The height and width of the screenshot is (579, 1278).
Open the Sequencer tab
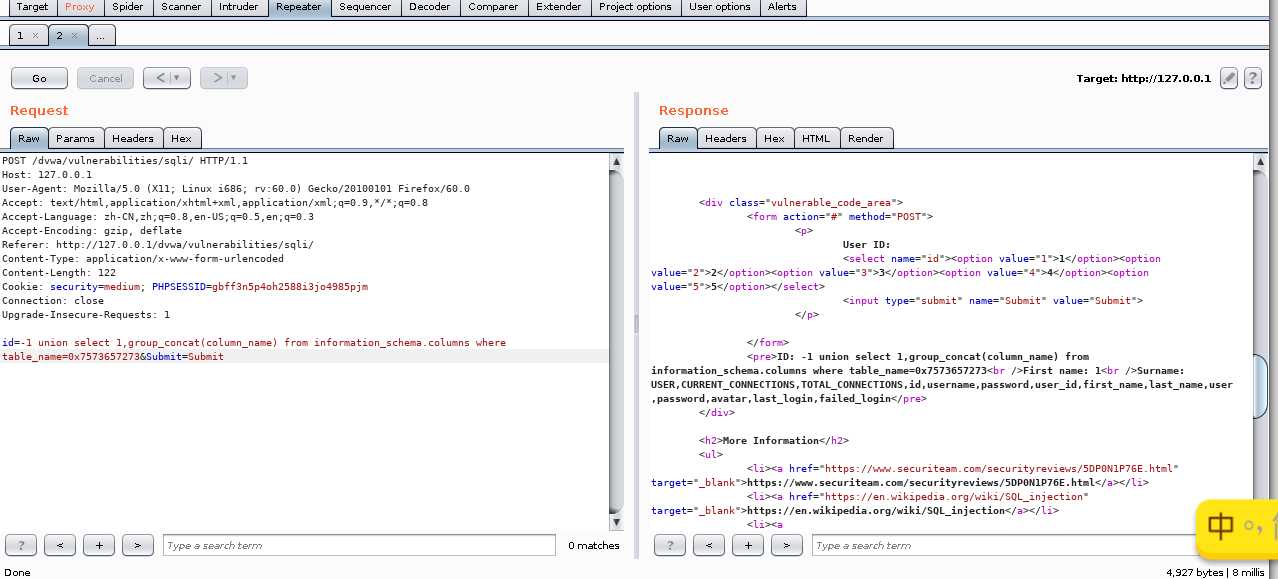pos(365,7)
